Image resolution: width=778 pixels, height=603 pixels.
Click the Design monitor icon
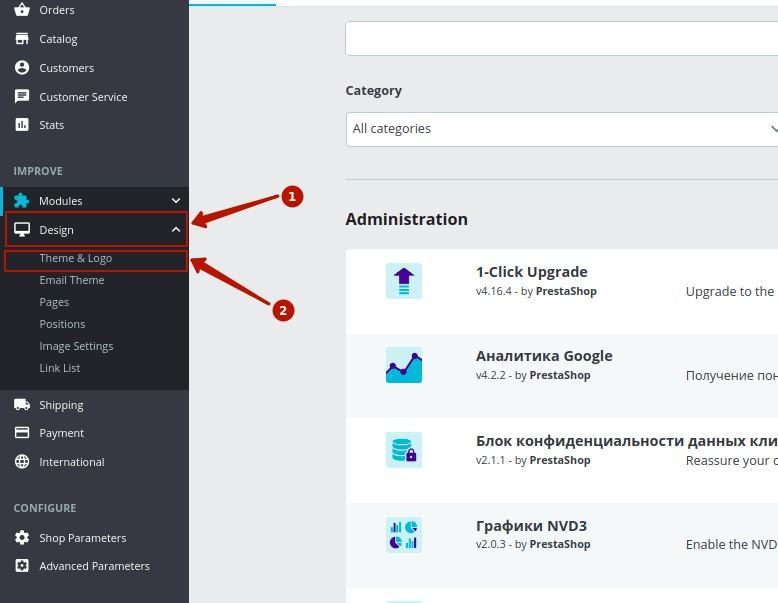point(22,230)
